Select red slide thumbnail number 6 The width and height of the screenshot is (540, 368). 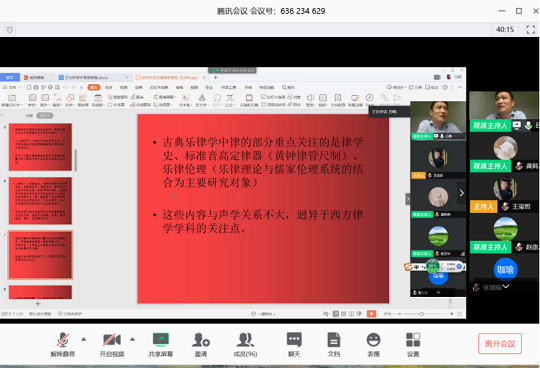40,201
